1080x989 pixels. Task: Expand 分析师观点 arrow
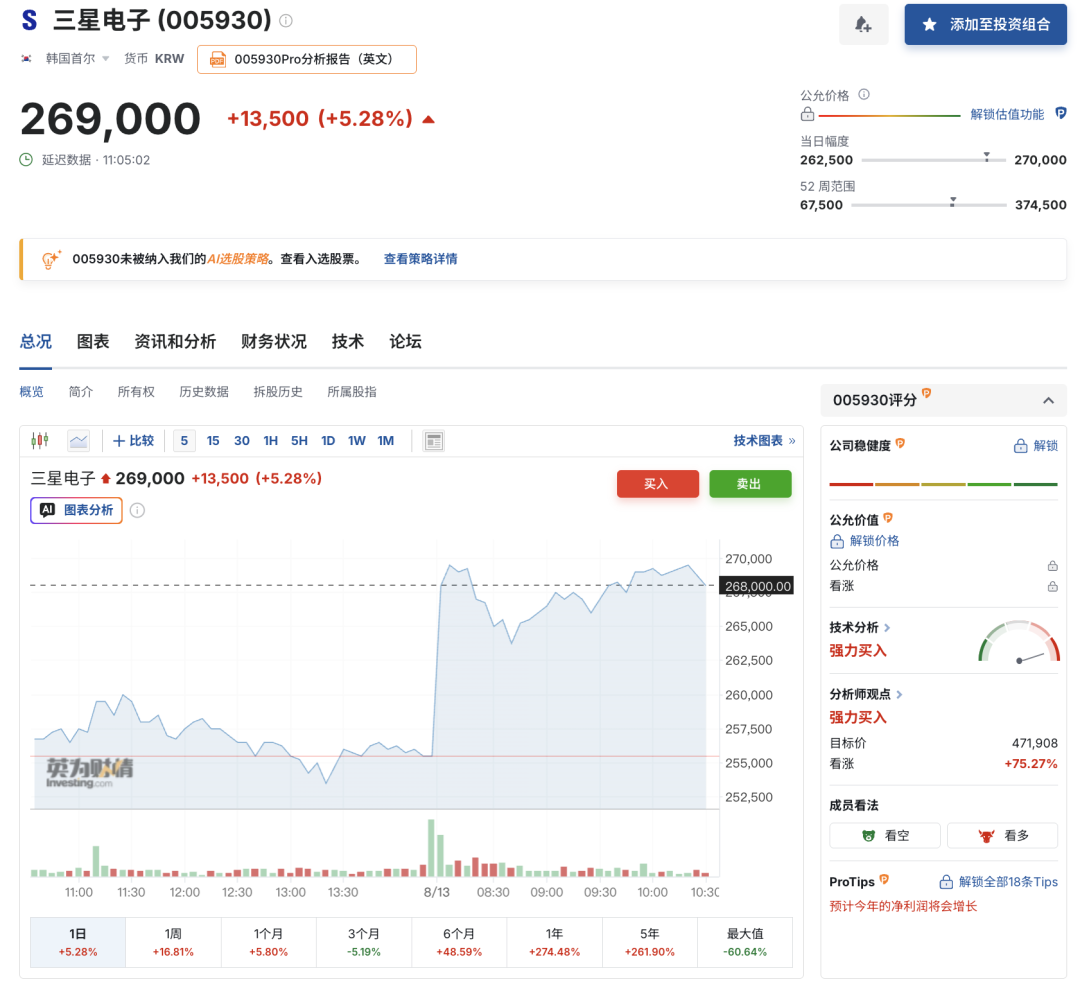(x=900, y=694)
